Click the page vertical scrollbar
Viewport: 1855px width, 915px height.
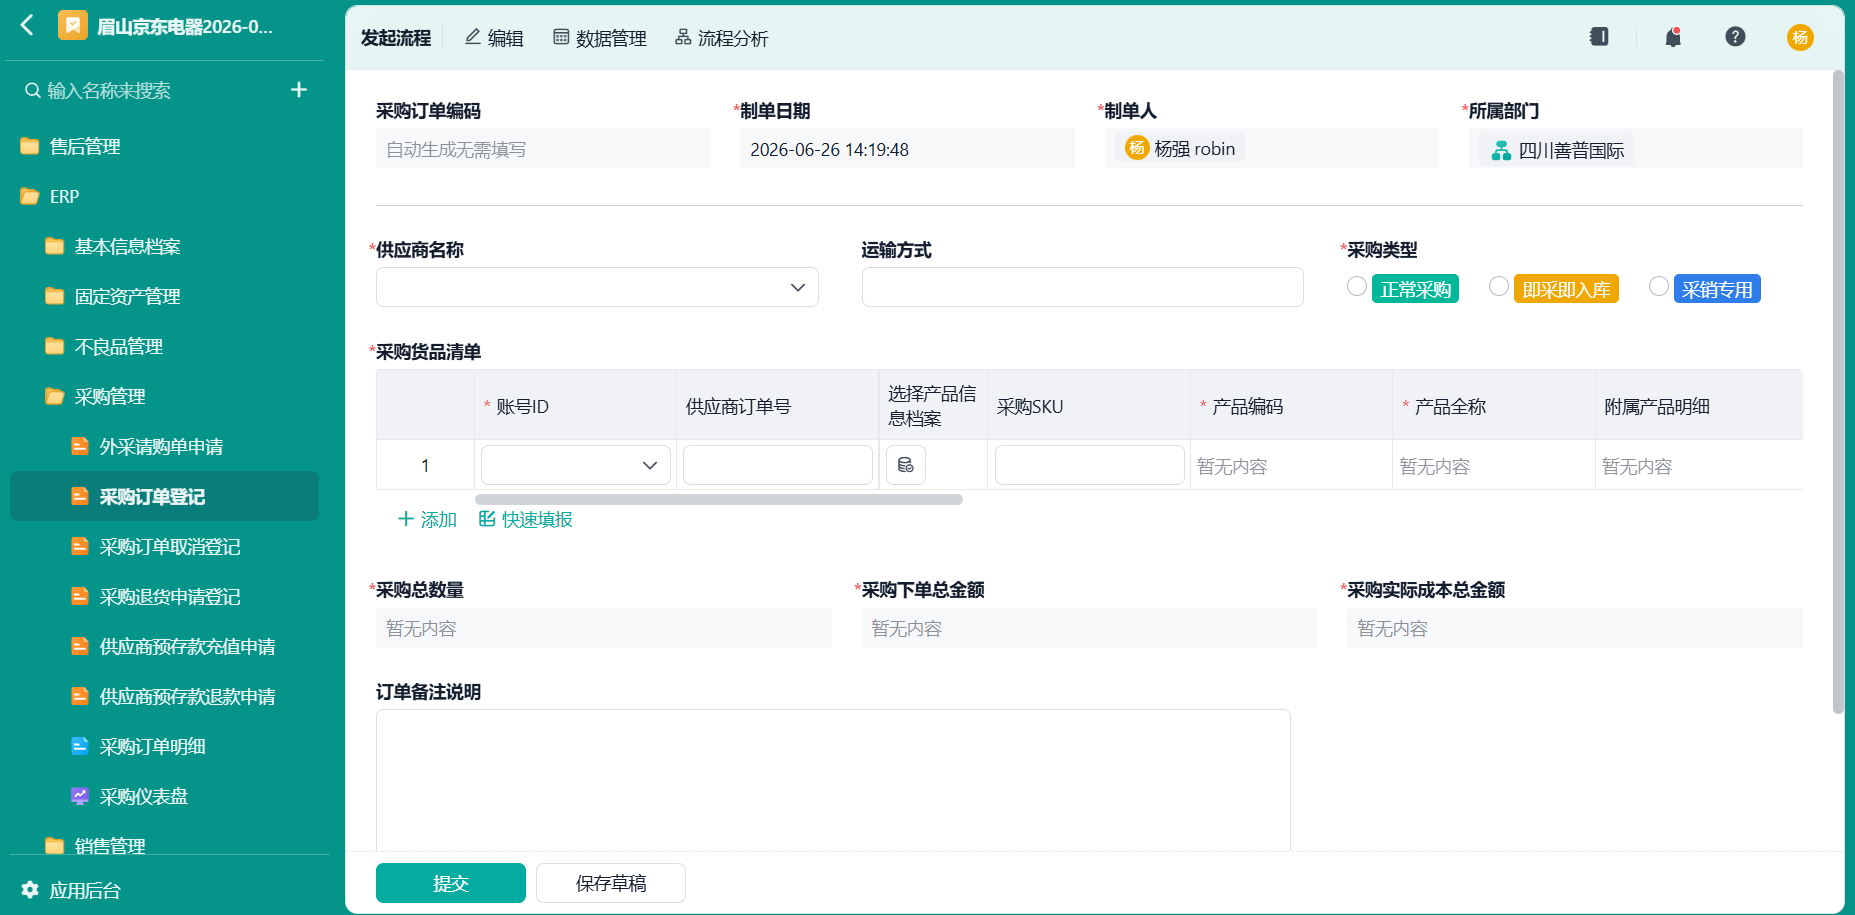1838,392
